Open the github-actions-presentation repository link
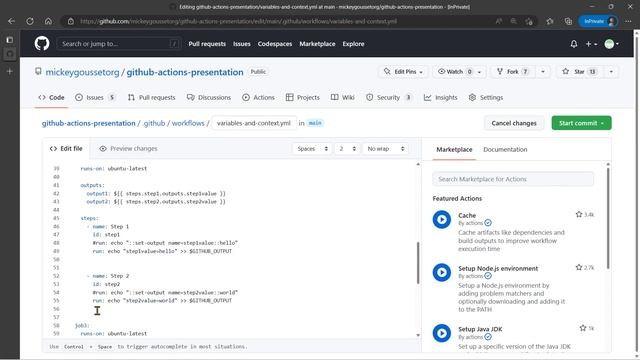The image size is (640, 360). pos(185,72)
